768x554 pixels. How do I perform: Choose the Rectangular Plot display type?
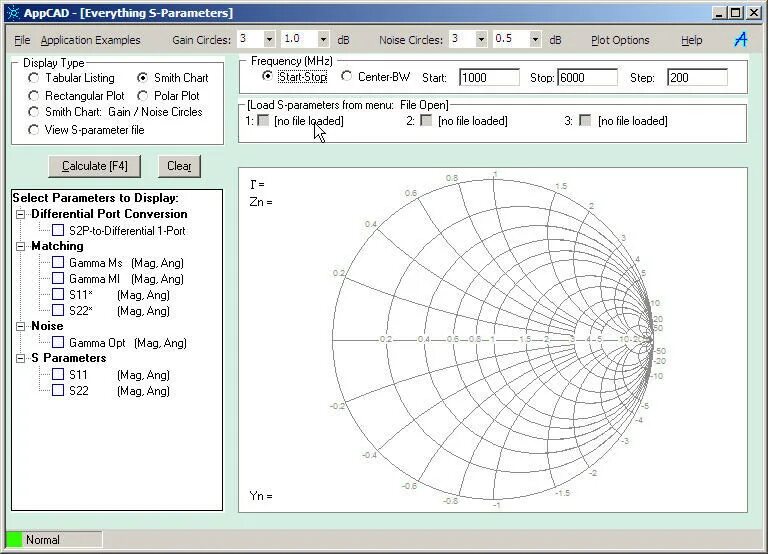click(33, 96)
